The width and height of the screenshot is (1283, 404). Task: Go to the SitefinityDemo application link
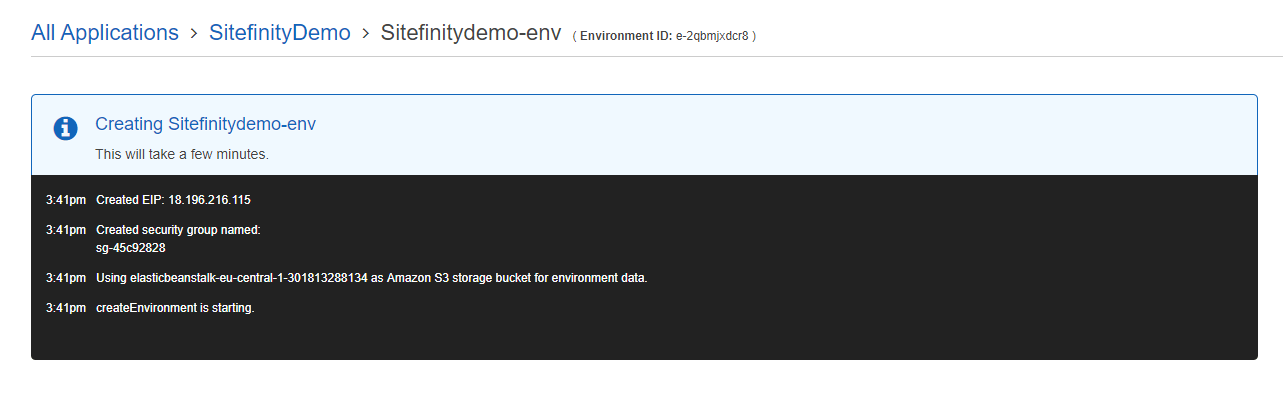click(279, 33)
